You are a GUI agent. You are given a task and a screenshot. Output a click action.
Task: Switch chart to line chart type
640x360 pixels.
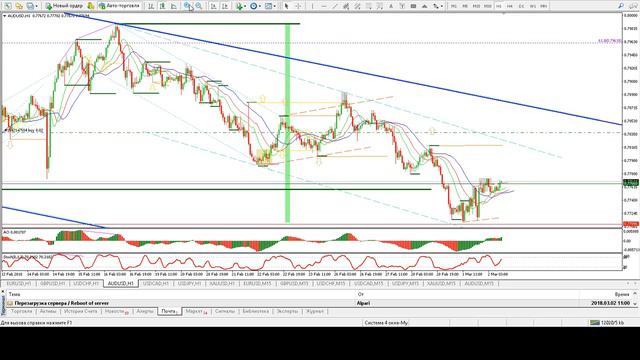(x=173, y=6)
